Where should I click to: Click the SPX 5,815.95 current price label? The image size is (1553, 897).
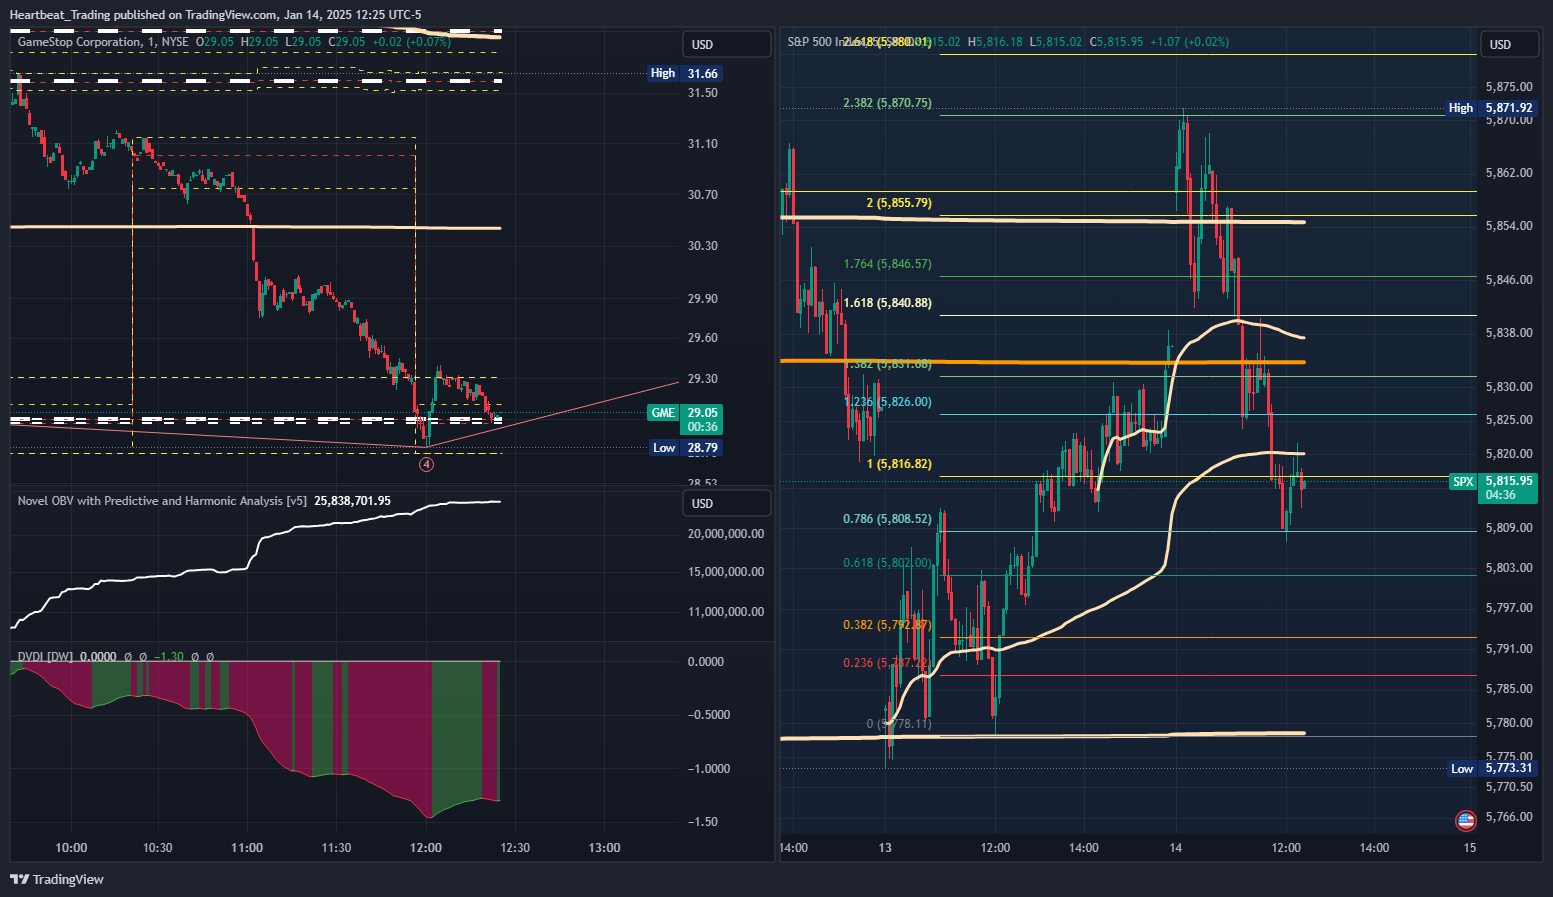(1493, 488)
